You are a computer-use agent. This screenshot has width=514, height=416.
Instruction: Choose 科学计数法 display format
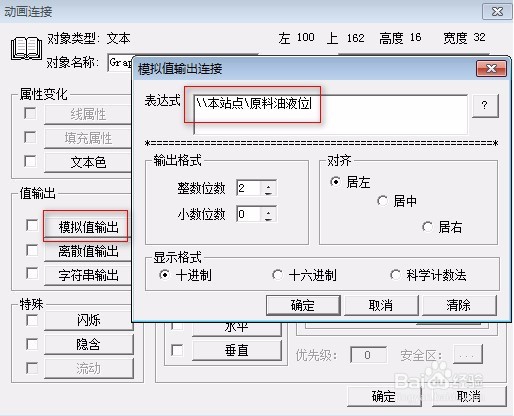[x=395, y=275]
